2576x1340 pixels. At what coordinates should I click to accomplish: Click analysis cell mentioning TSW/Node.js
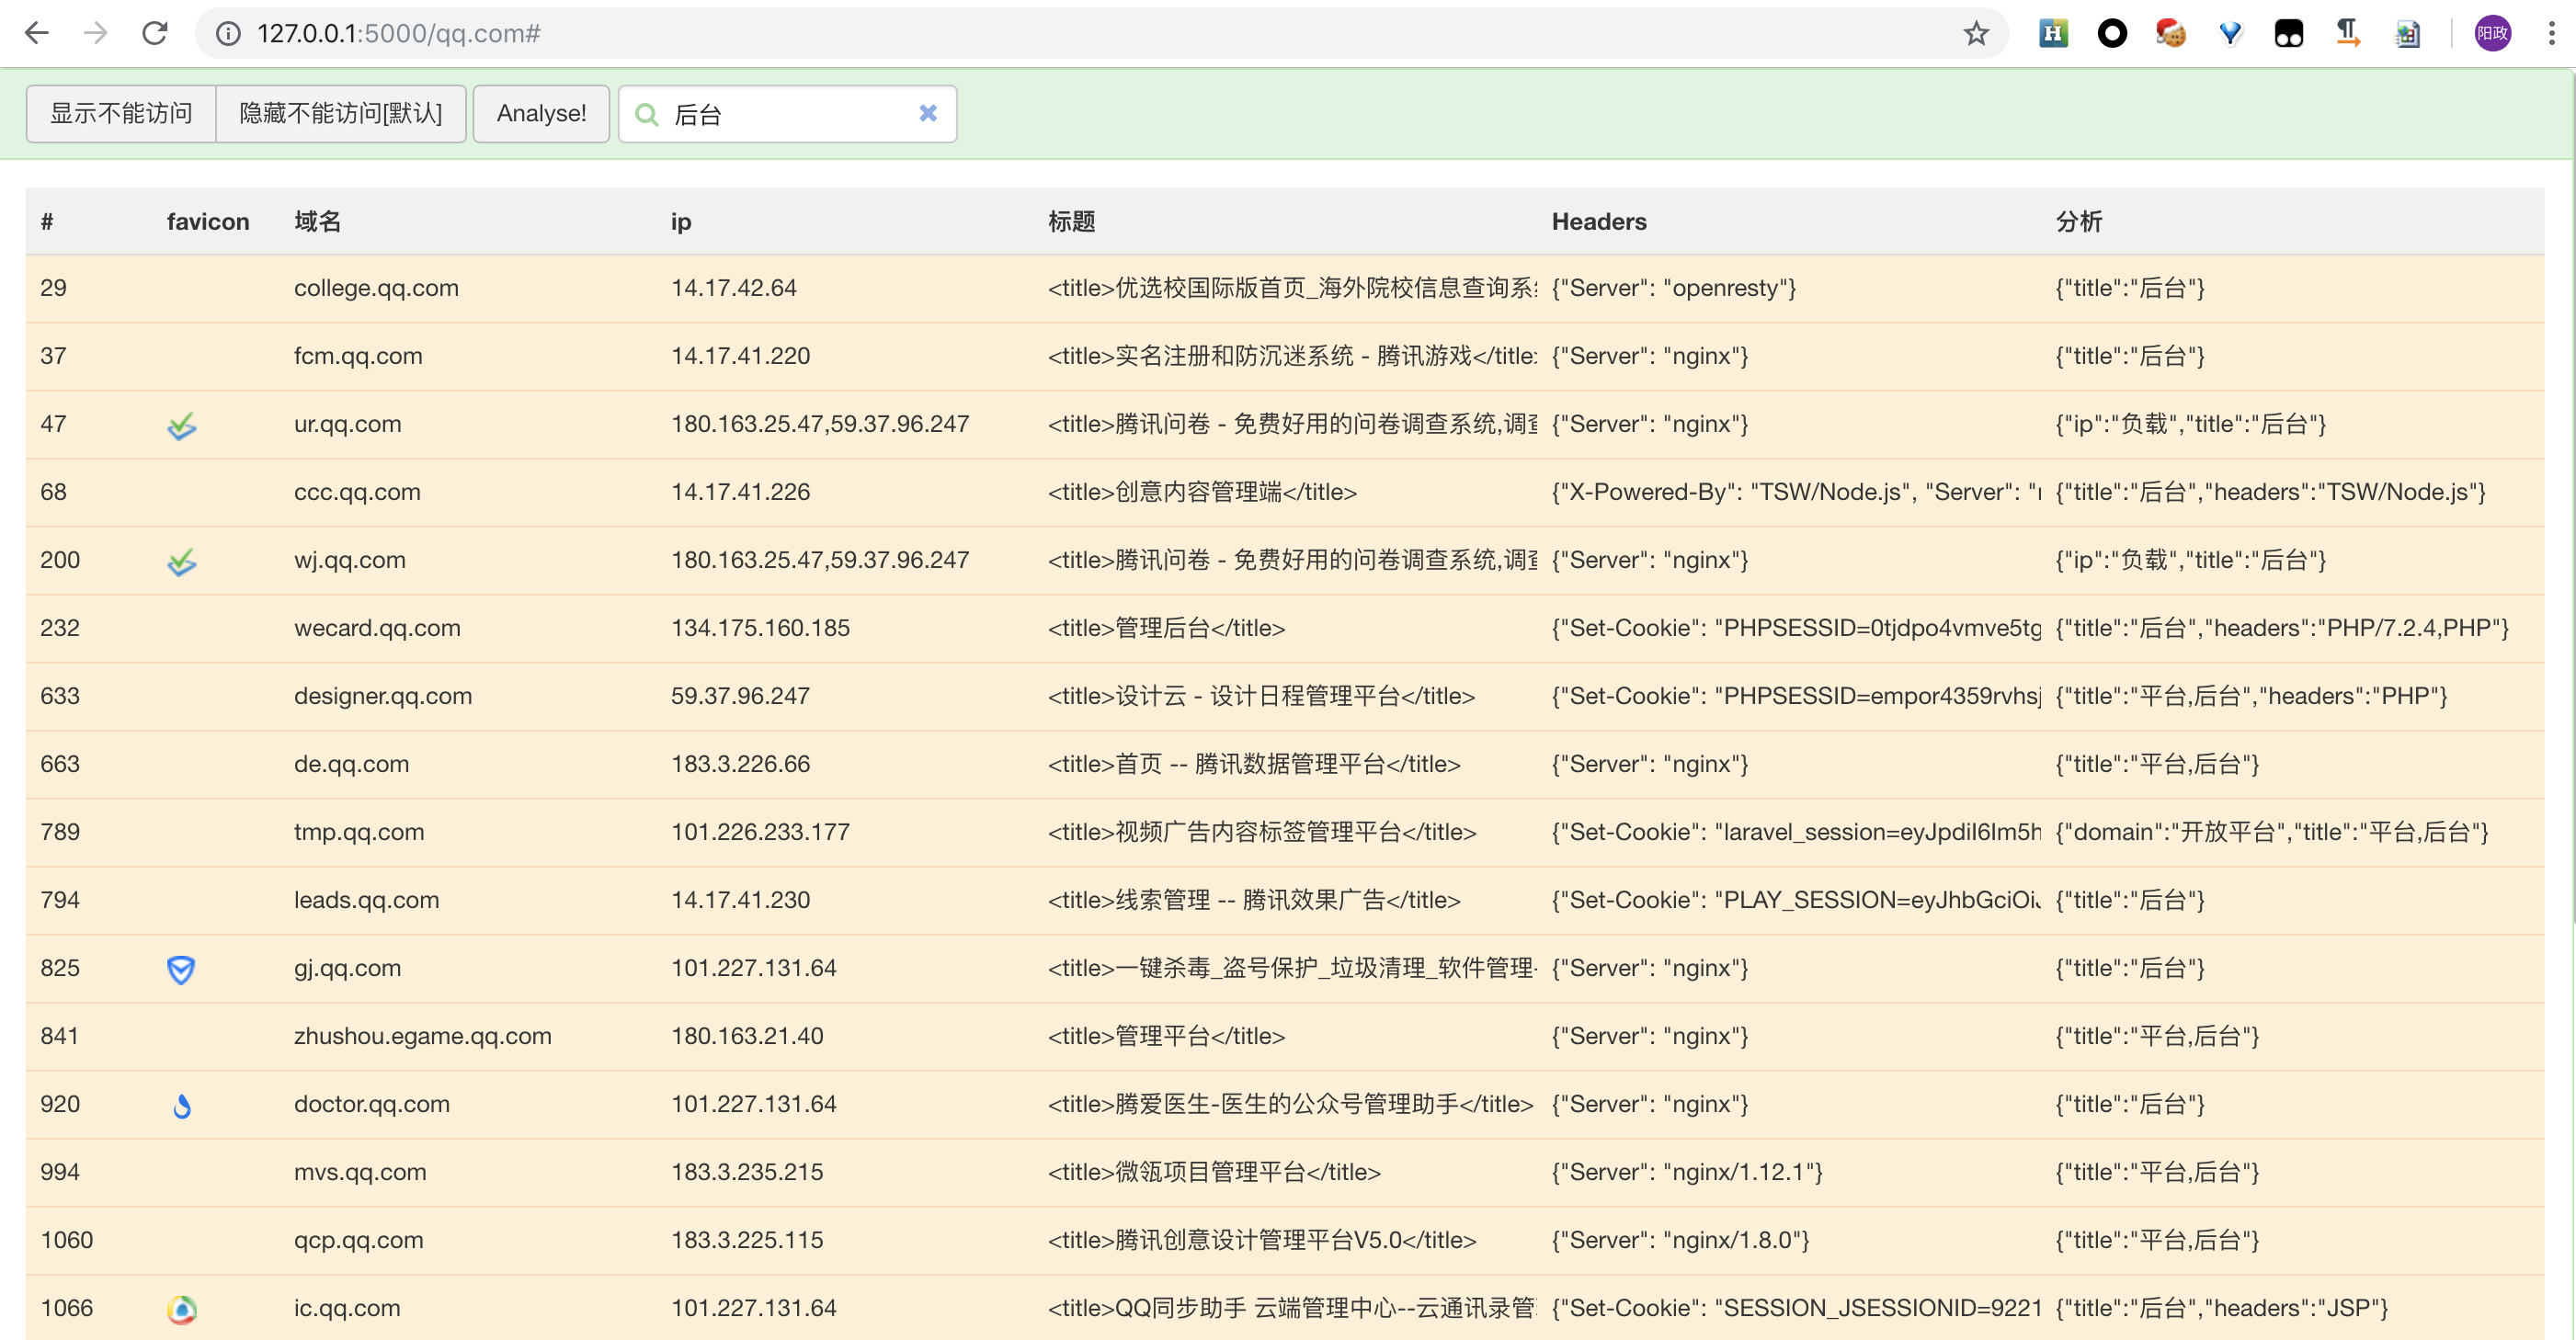click(2270, 493)
